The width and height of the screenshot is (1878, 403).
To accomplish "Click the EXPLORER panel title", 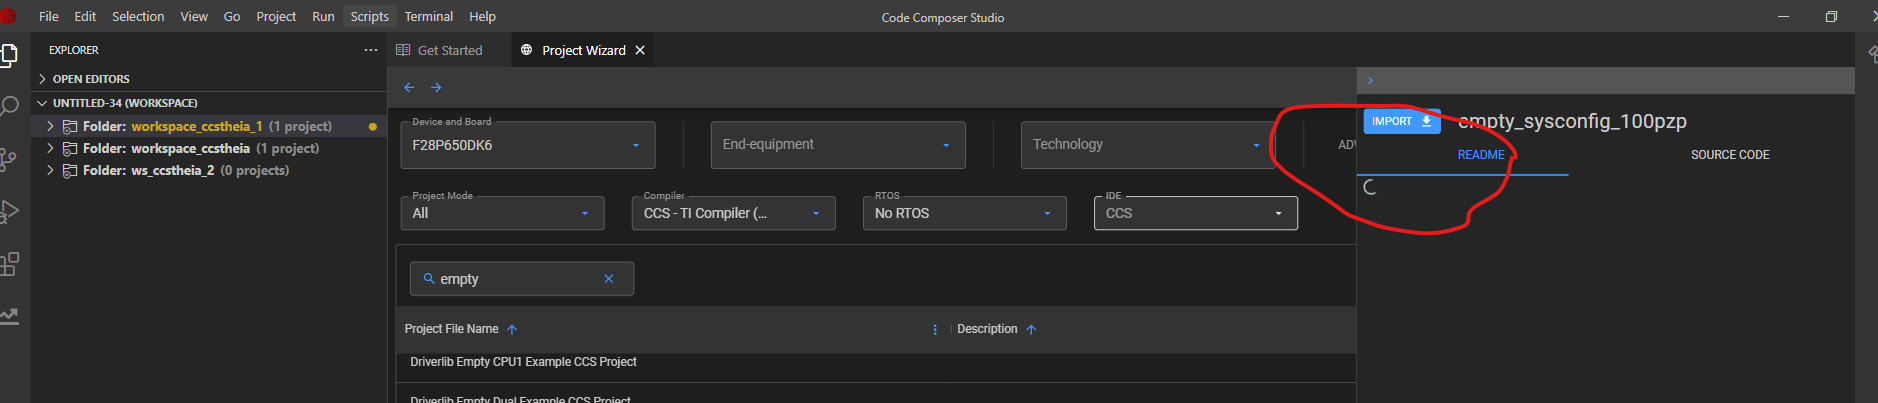I will coord(74,50).
